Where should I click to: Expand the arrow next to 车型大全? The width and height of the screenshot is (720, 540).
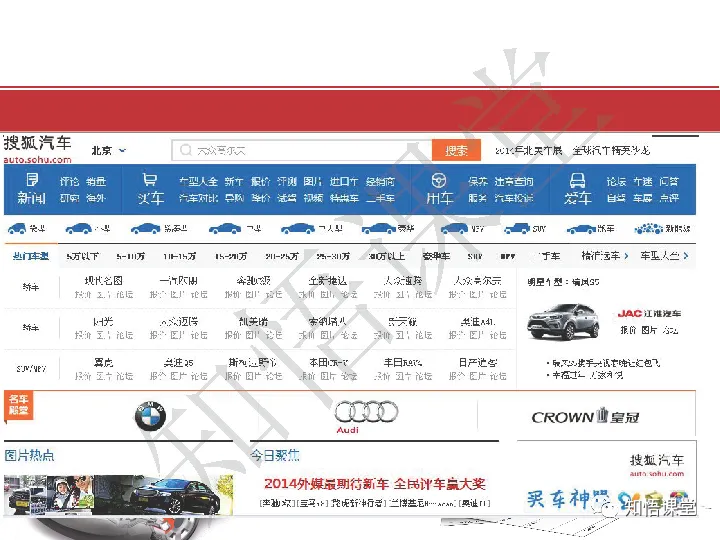point(686,256)
